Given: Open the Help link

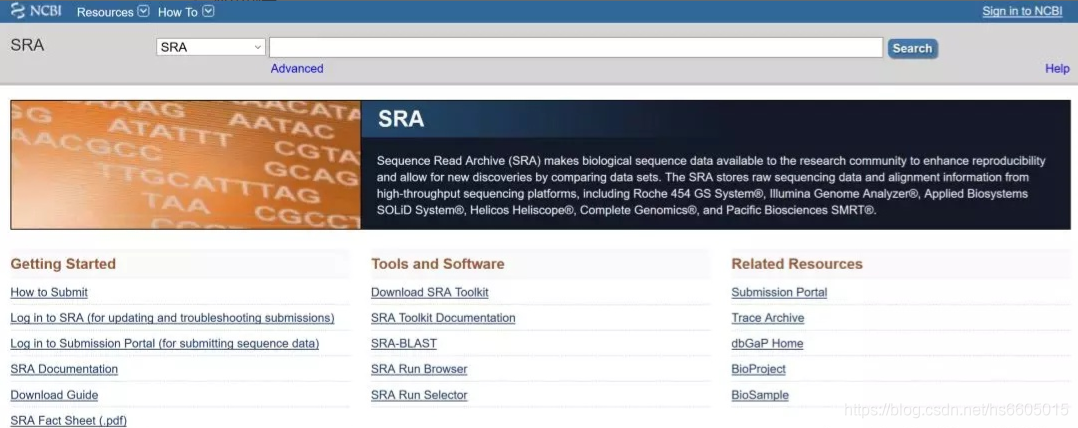Looking at the screenshot, I should (1057, 68).
